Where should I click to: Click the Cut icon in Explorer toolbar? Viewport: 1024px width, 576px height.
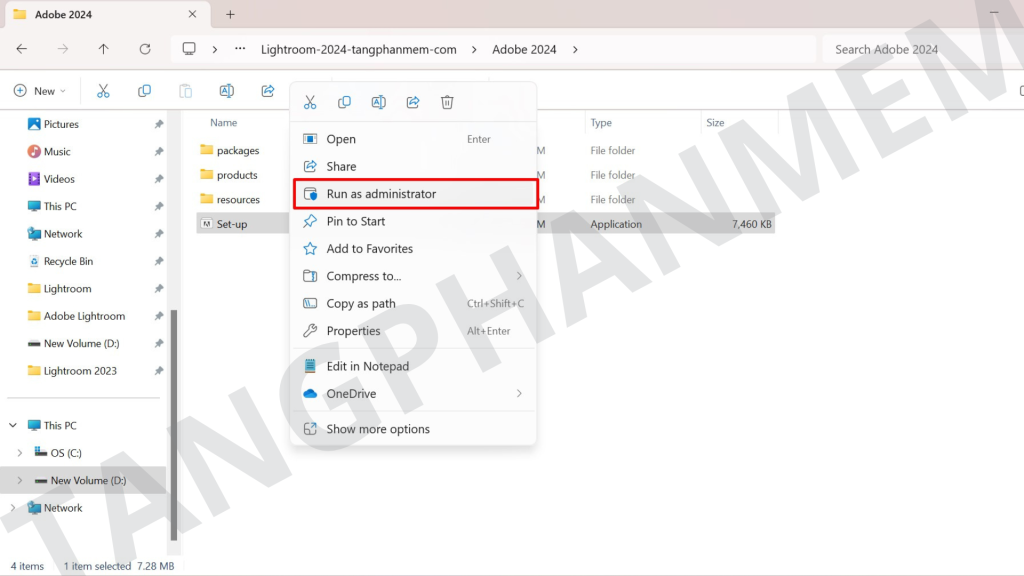pyautogui.click(x=103, y=91)
